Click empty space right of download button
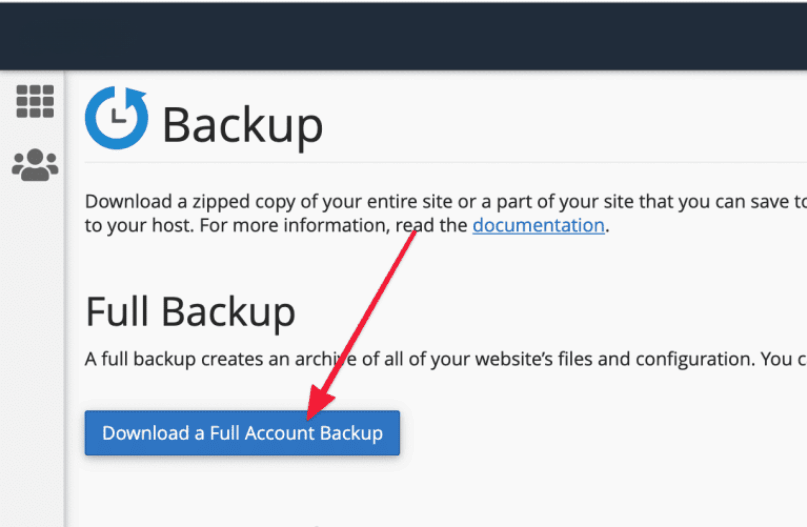 [600, 433]
